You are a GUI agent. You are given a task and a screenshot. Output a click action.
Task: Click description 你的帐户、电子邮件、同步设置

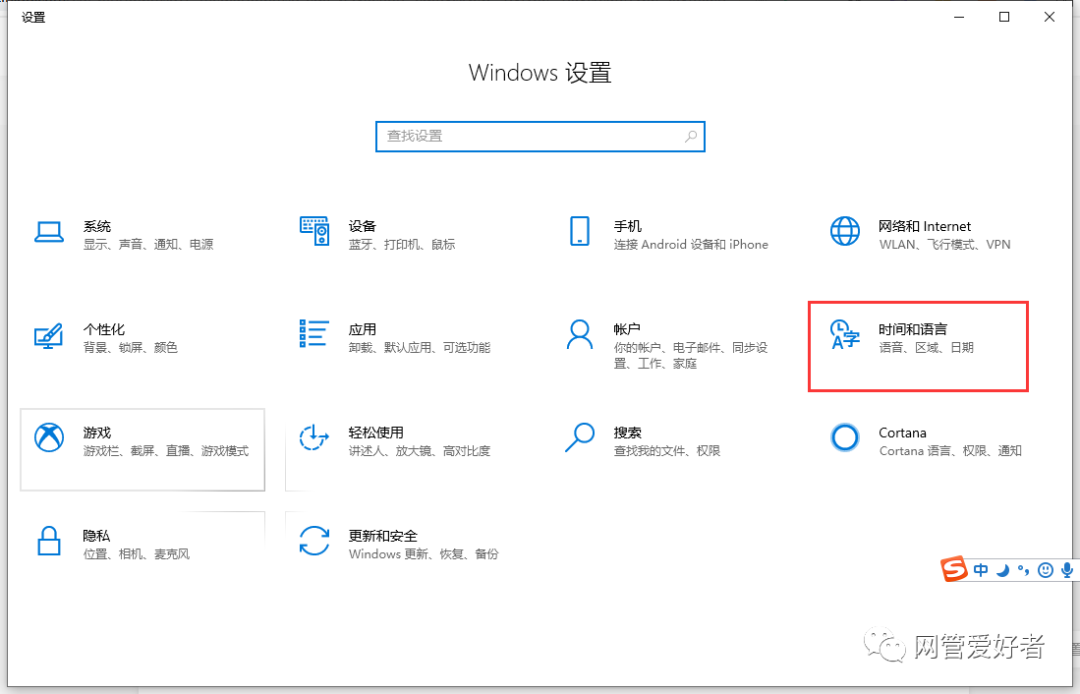click(x=690, y=355)
